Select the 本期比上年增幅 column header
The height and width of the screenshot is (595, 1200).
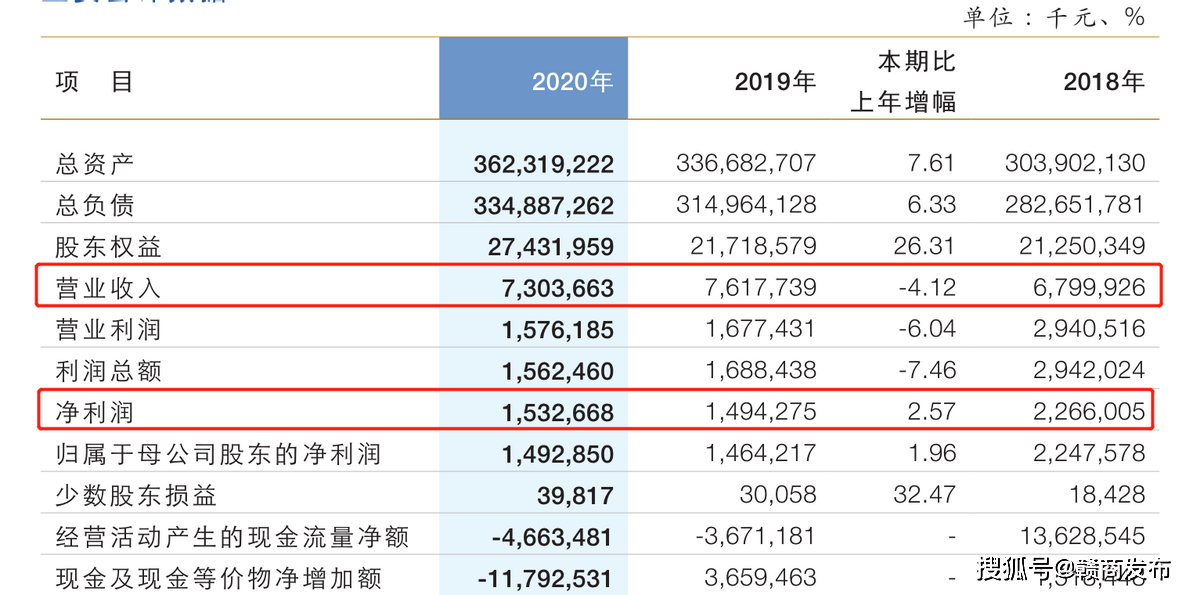(903, 81)
